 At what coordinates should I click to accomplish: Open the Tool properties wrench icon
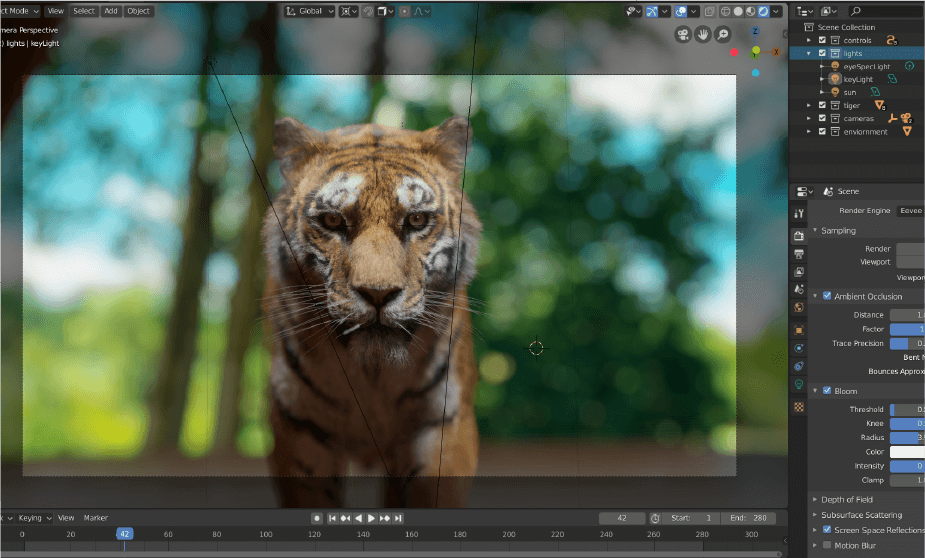click(799, 213)
